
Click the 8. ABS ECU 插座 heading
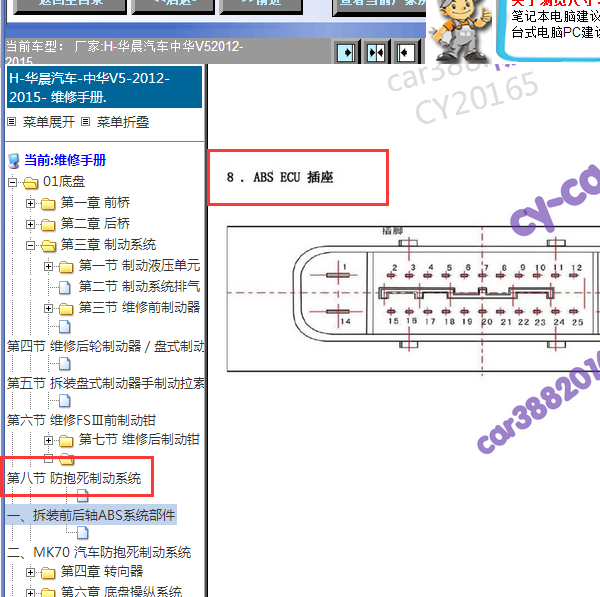click(280, 177)
